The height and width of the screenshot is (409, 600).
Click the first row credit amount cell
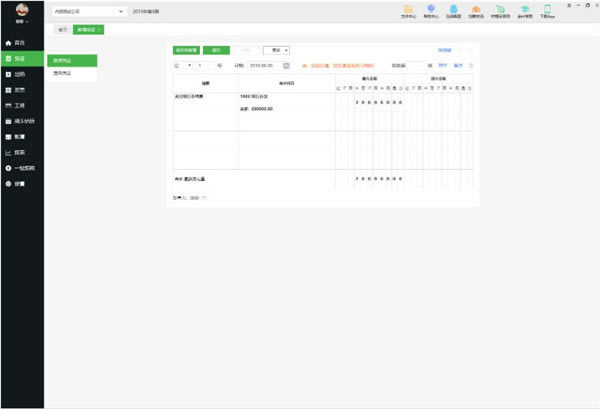pos(438,112)
